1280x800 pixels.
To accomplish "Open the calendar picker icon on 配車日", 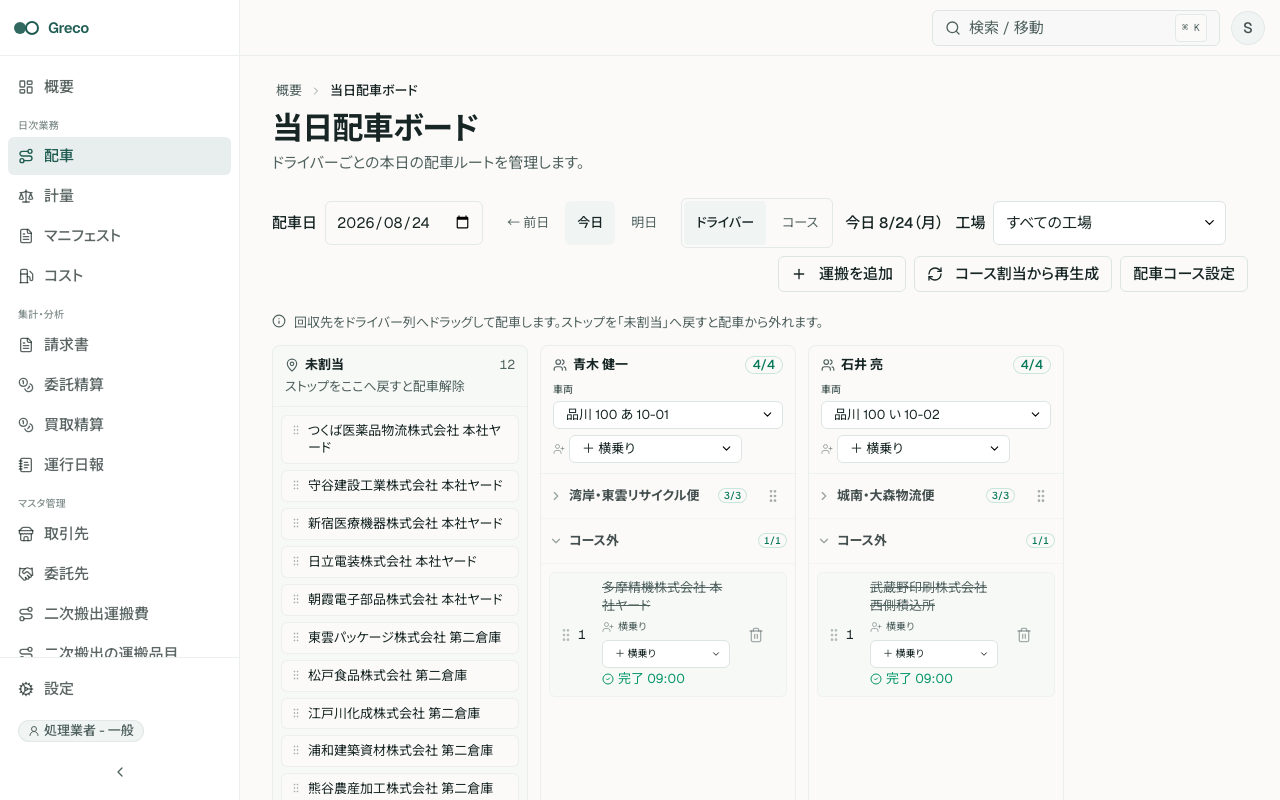I will (463, 223).
